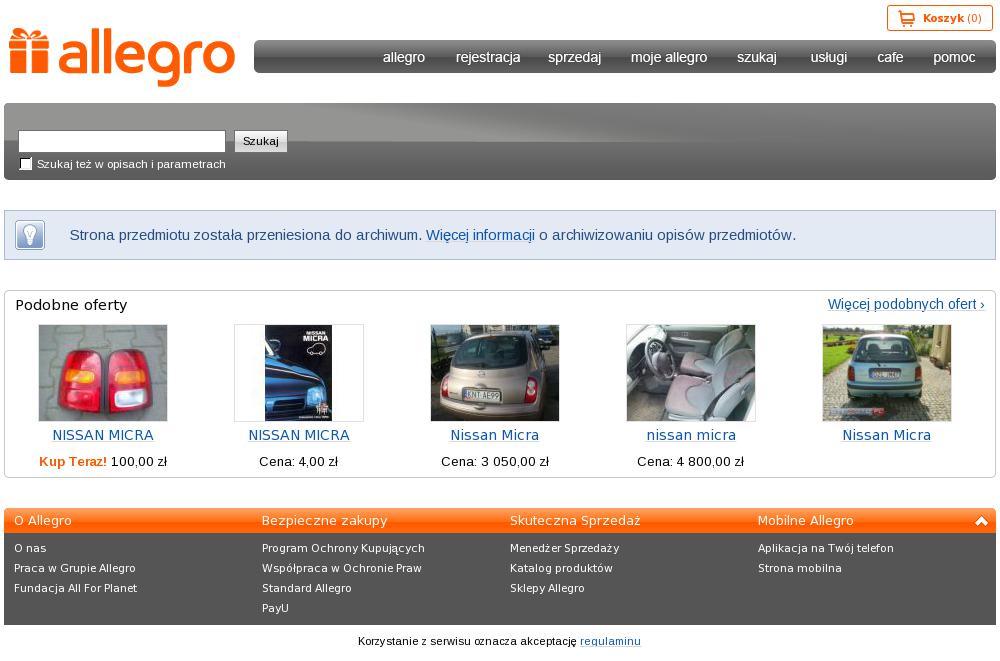Focus the search text field
1000x661 pixels.
pyautogui.click(x=122, y=141)
